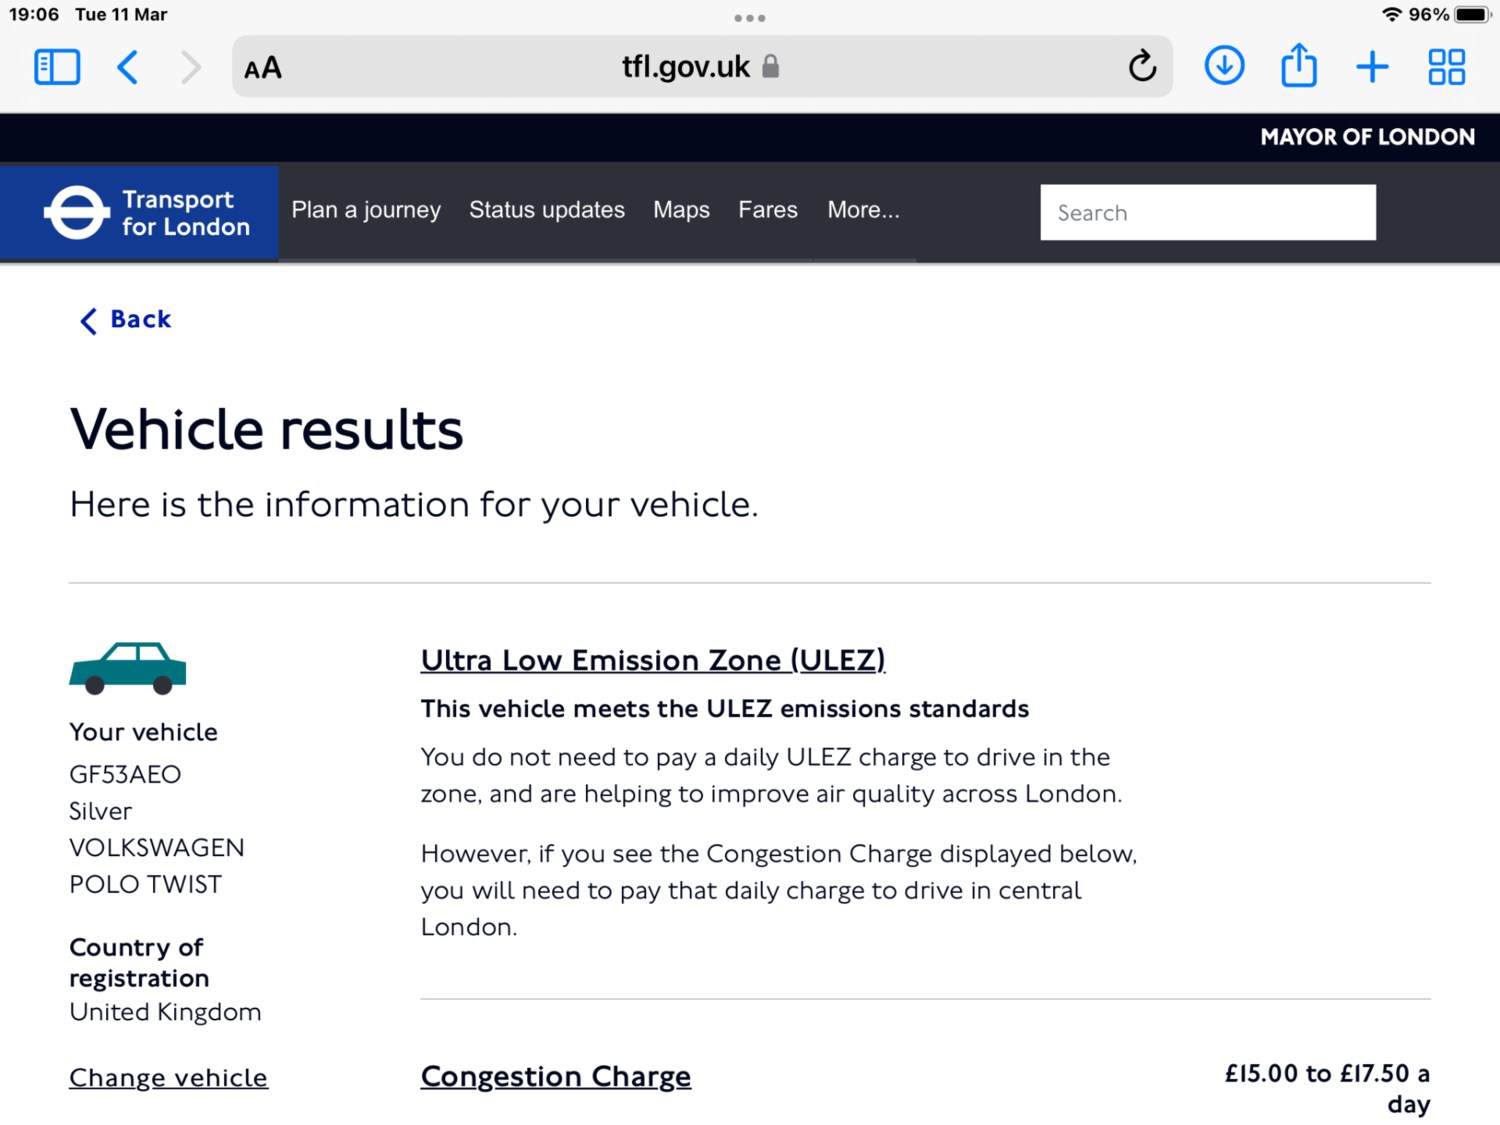
Task: Open Status updates menu
Action: (547, 210)
